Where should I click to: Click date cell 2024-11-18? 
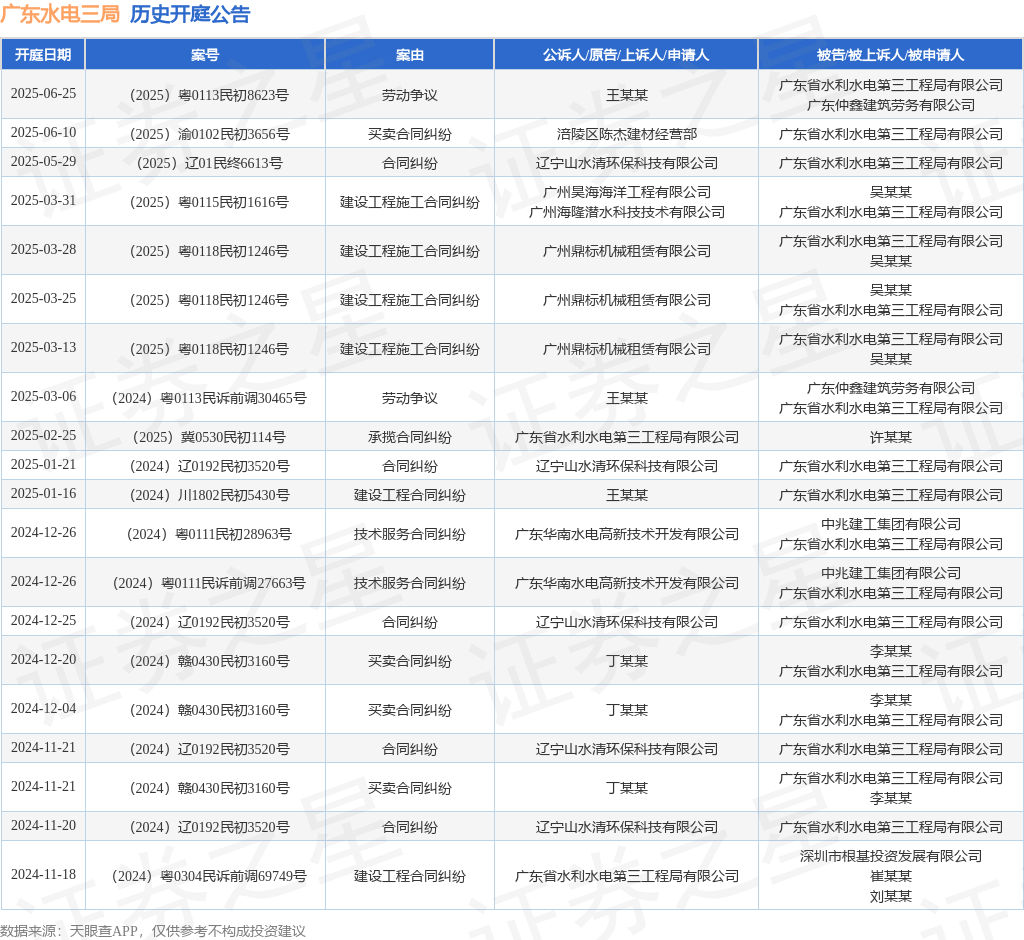(43, 875)
